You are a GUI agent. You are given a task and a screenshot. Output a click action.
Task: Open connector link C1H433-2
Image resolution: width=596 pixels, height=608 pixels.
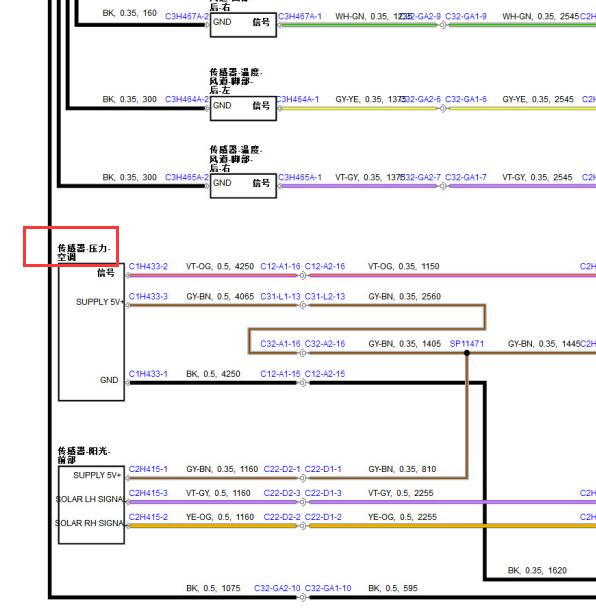click(x=148, y=266)
